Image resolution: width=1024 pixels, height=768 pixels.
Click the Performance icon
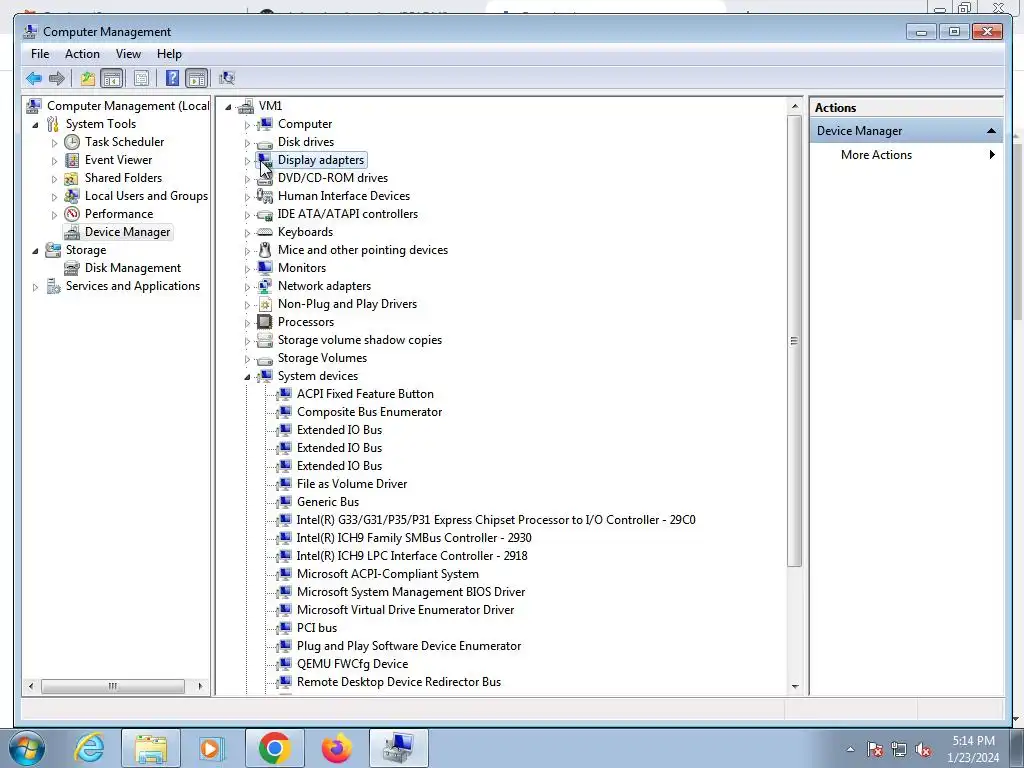coord(72,214)
